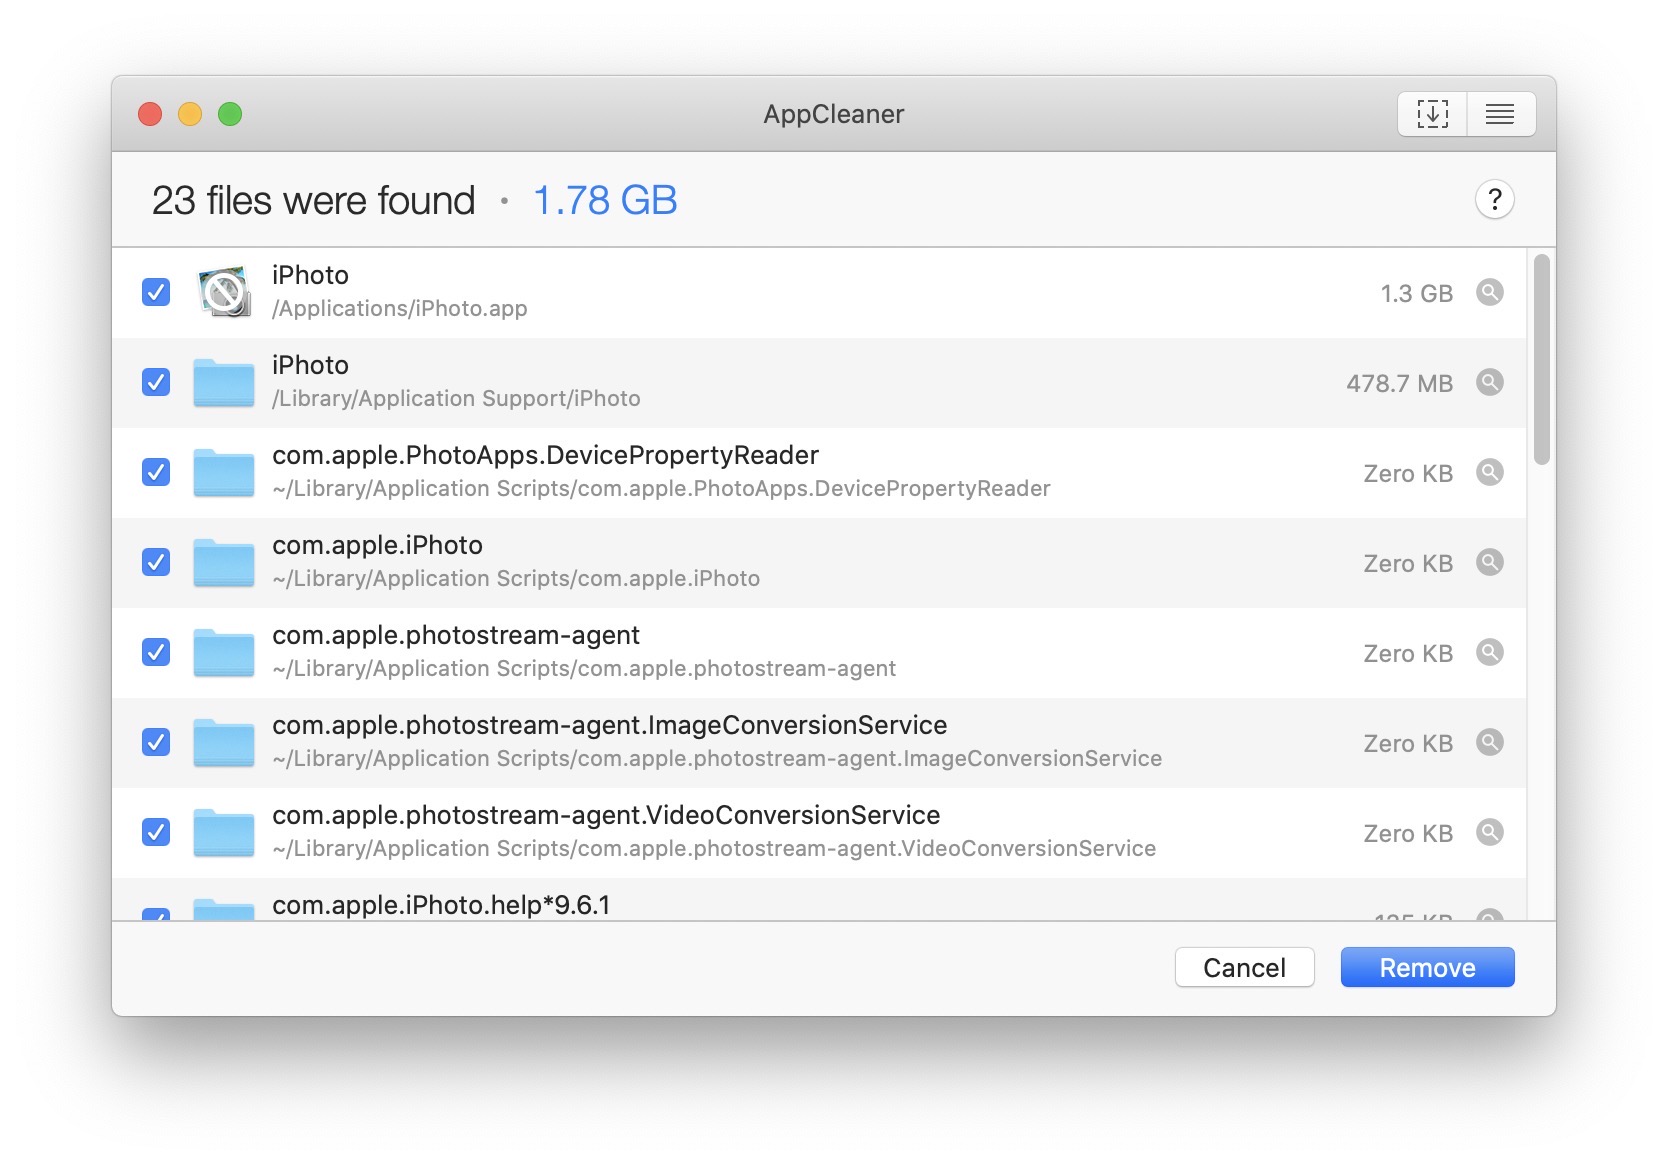This screenshot has height=1164, width=1668.
Task: Reveal Application Support/iPhoto folder magnifier
Action: 1489,382
